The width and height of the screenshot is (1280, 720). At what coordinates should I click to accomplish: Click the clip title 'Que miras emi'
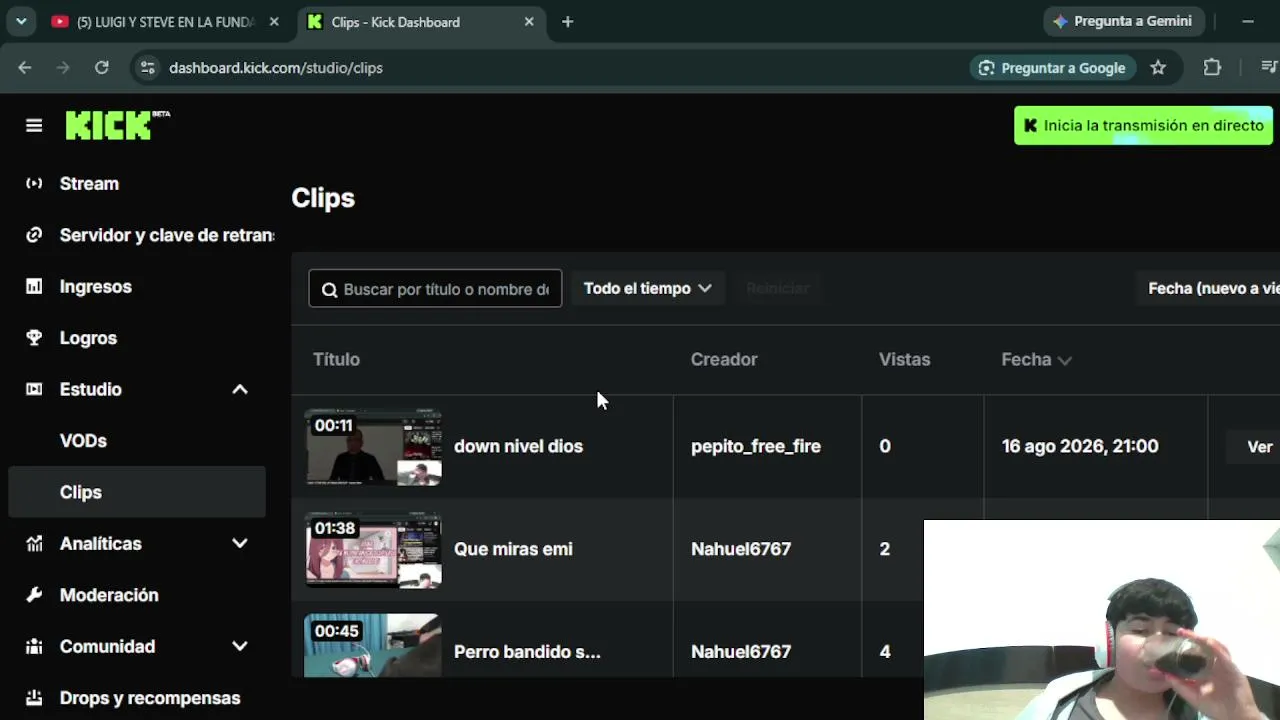pos(513,549)
